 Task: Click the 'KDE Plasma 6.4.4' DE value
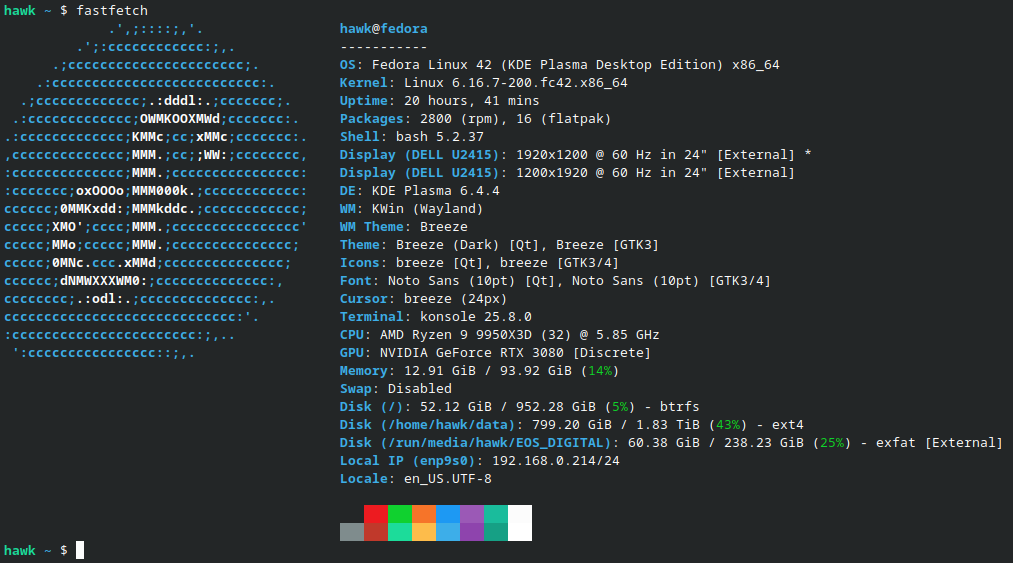coord(435,191)
